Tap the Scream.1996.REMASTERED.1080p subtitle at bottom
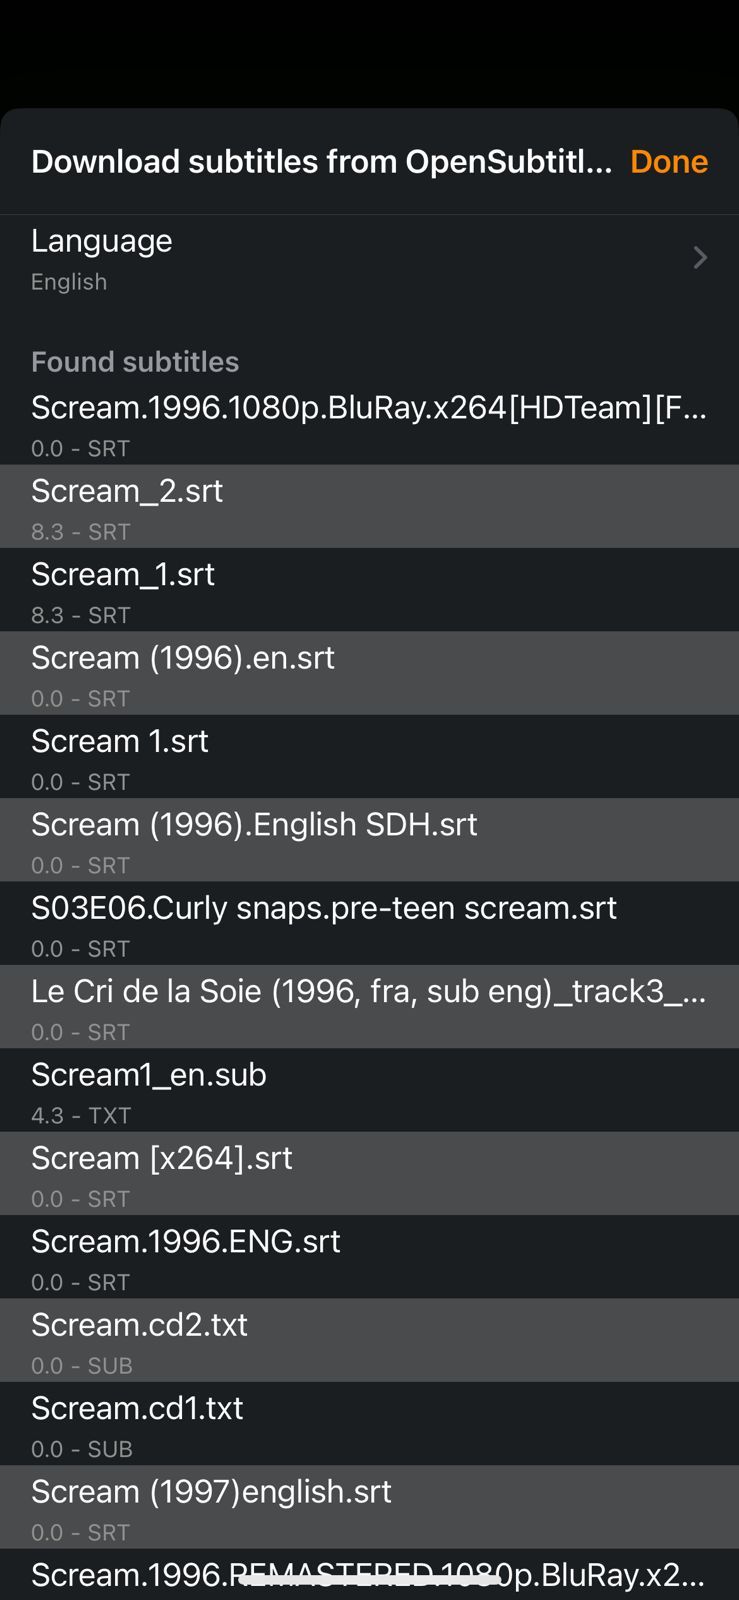The height and width of the screenshot is (1600, 739). (x=370, y=1575)
